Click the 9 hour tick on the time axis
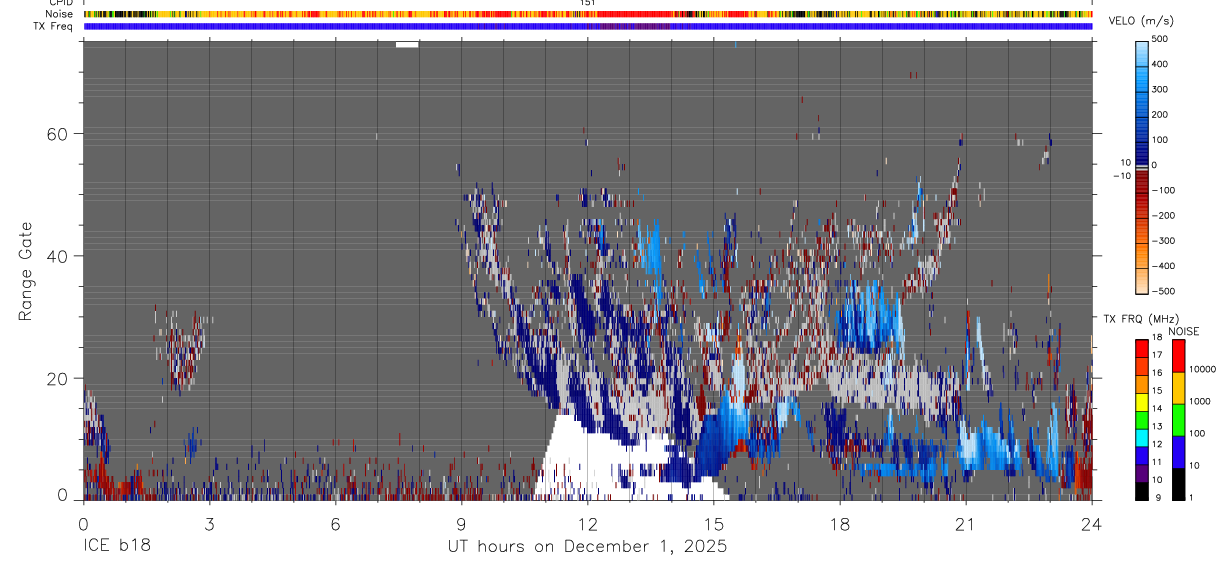The height and width of the screenshot is (567, 1228). [x=462, y=522]
